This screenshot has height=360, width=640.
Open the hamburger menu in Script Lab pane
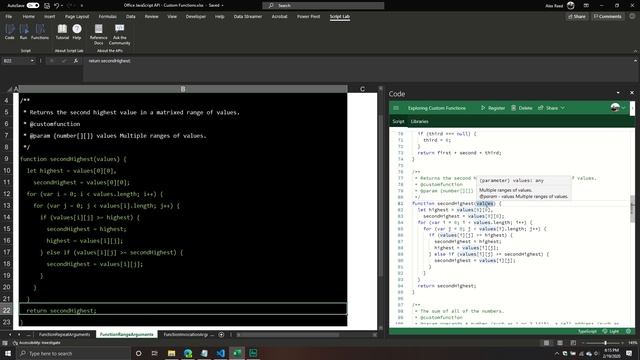[396, 108]
